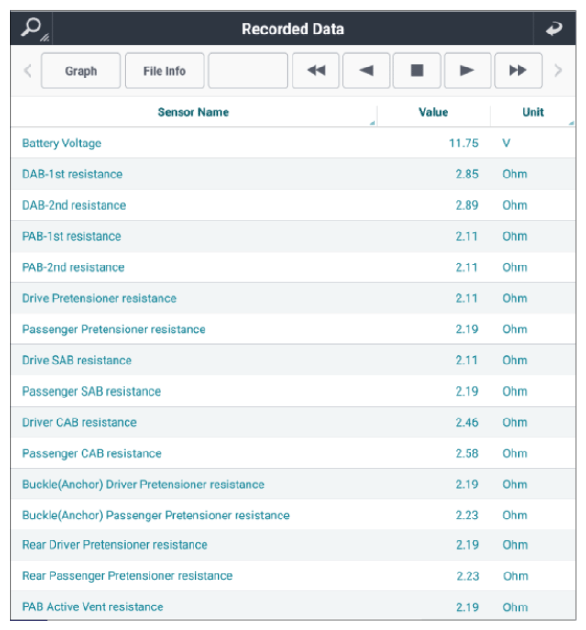
Task: Select Rear Driver Pretensioner resistance row
Action: [293, 545]
